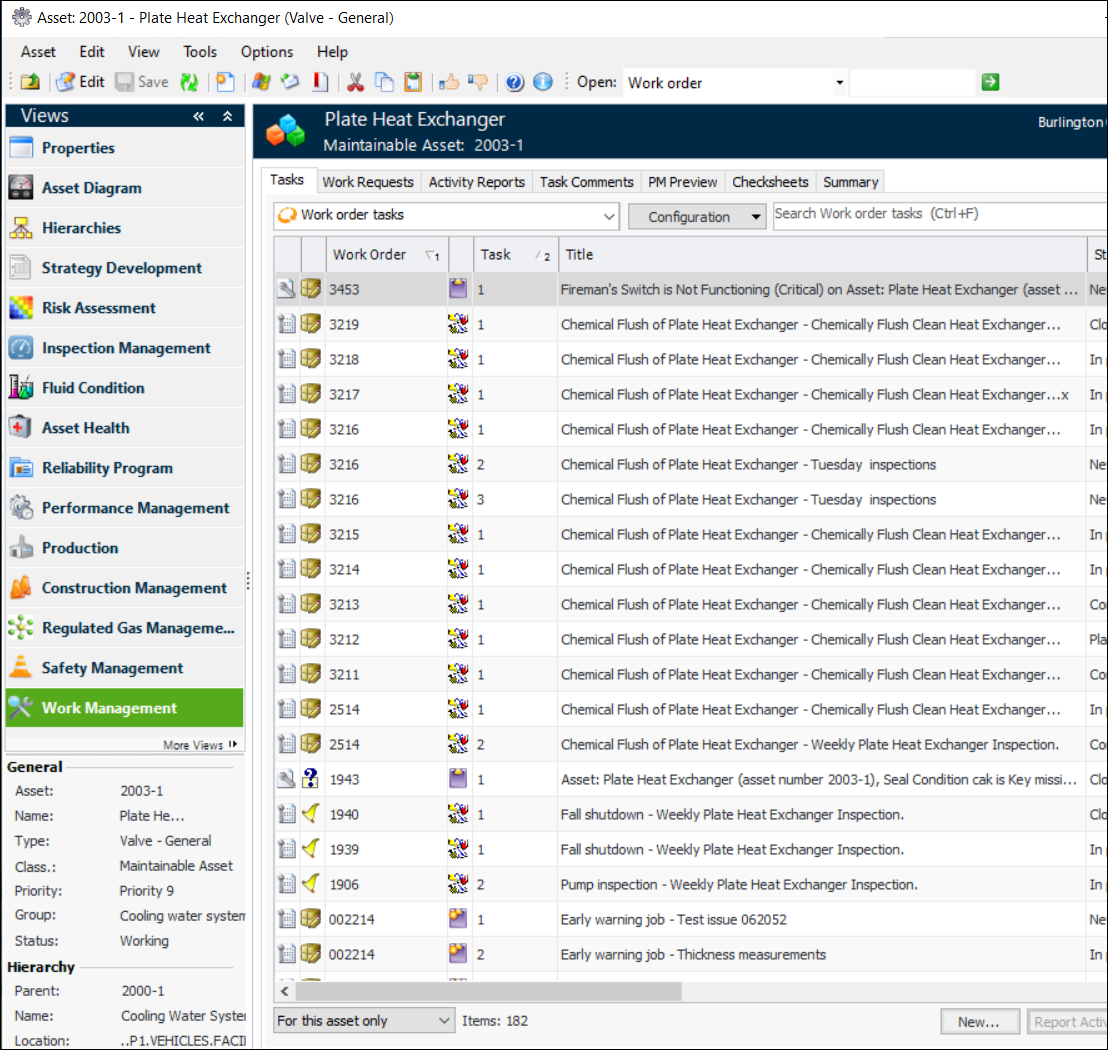Open the Tools menu
The width and height of the screenshot is (1108, 1050).
(200, 52)
